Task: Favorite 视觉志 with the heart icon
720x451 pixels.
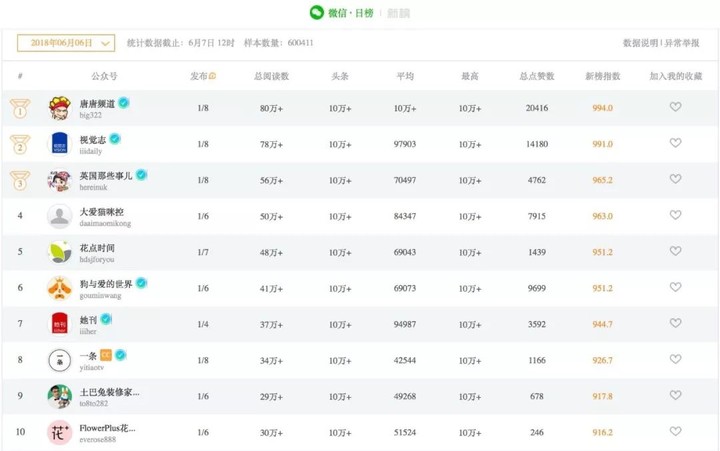Action: click(x=675, y=143)
